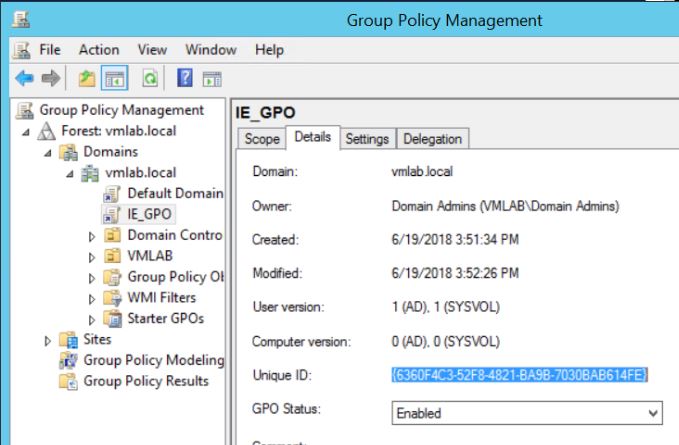This screenshot has height=445, width=679.
Task: Toggle the Show/Hide Console Tree icon
Action: click(114, 77)
